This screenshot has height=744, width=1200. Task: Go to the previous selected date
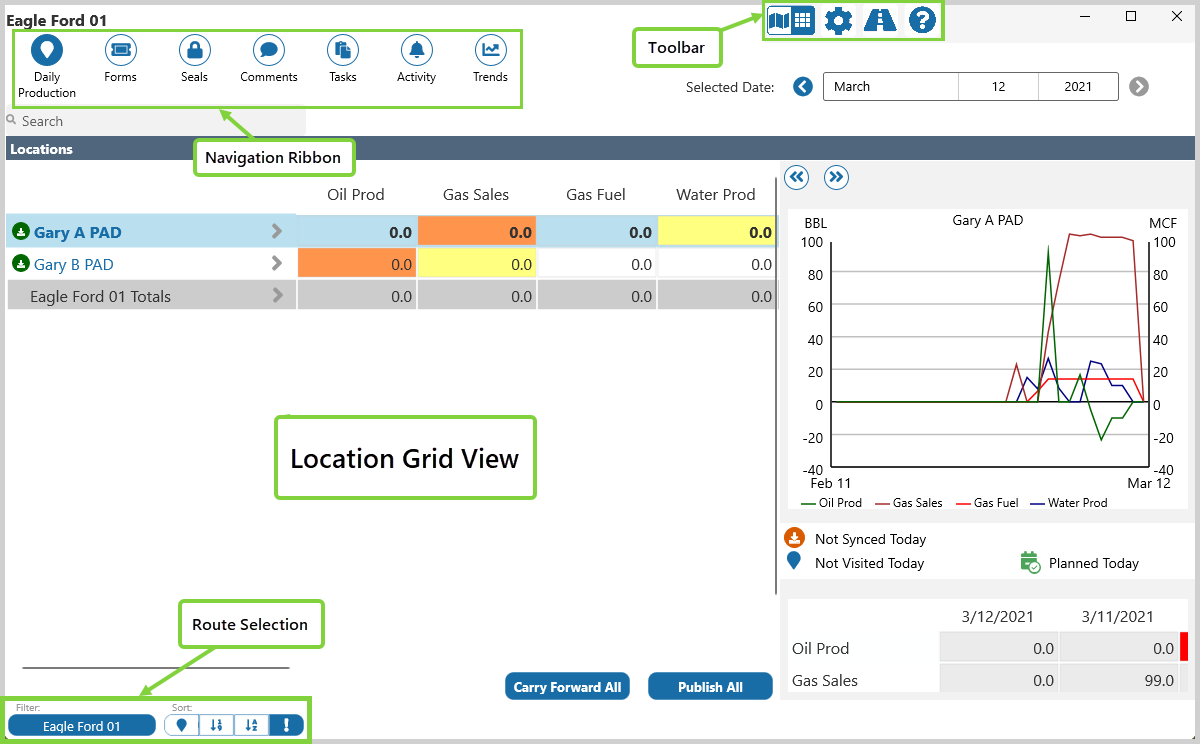pyautogui.click(x=802, y=87)
